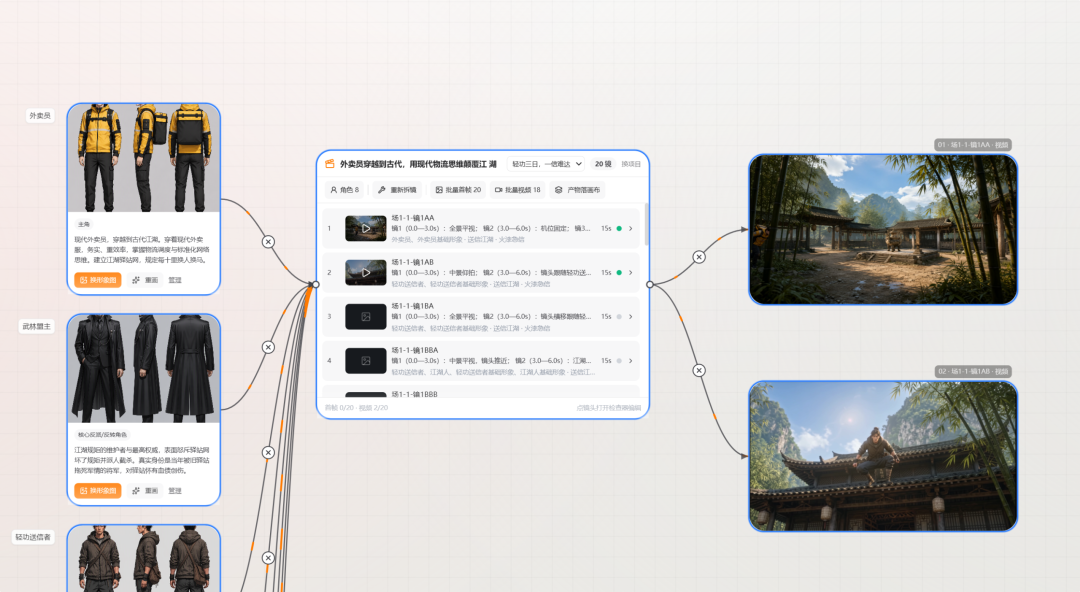This screenshot has width=1080, height=592.
Task: Remove the connection from 外卖员 card
Action: (x=268, y=242)
